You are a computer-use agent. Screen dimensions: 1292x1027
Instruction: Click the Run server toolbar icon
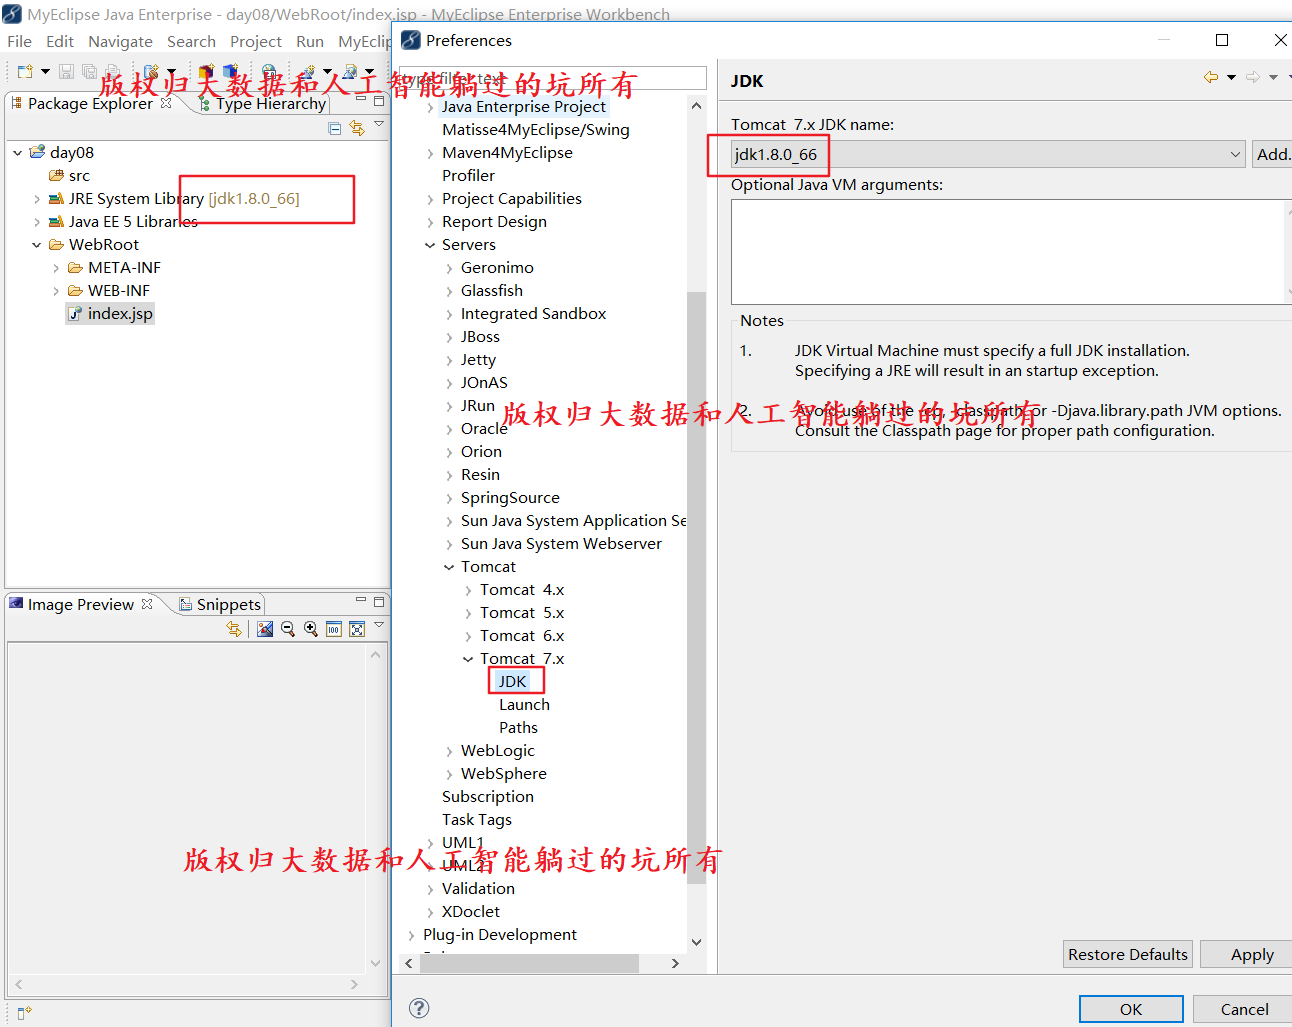tap(350, 72)
